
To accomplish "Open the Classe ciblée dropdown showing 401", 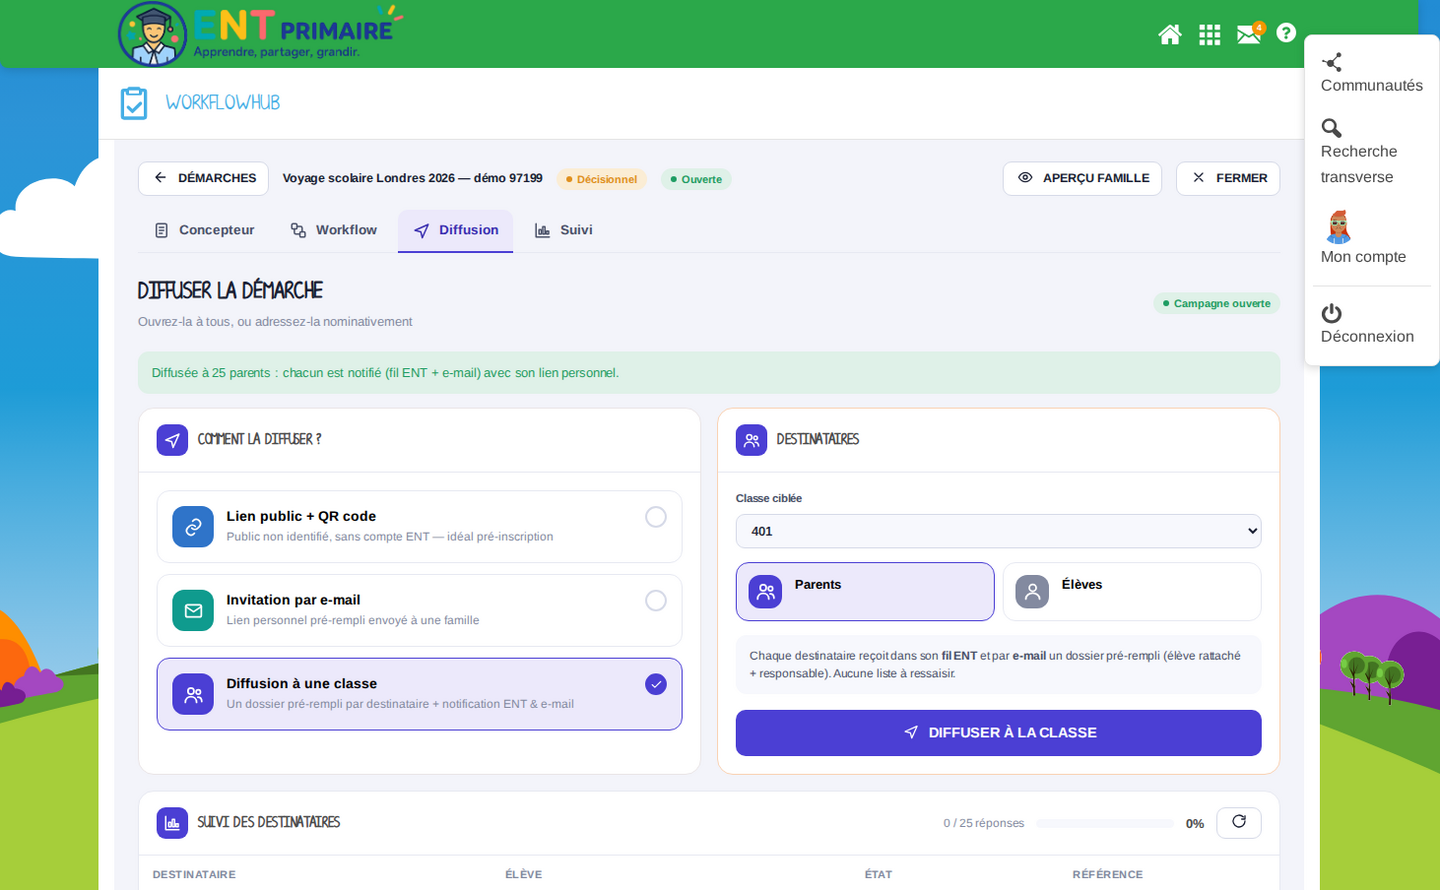I will [999, 531].
